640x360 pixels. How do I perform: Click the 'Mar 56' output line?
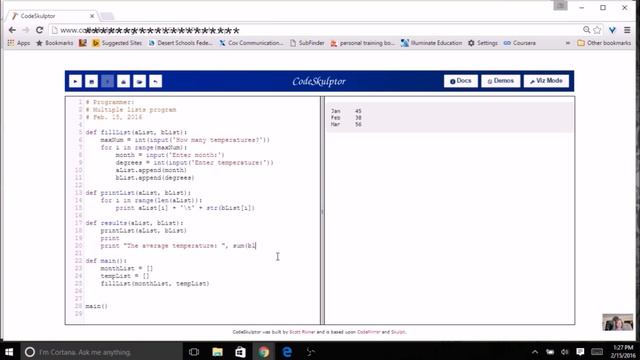click(x=346, y=124)
